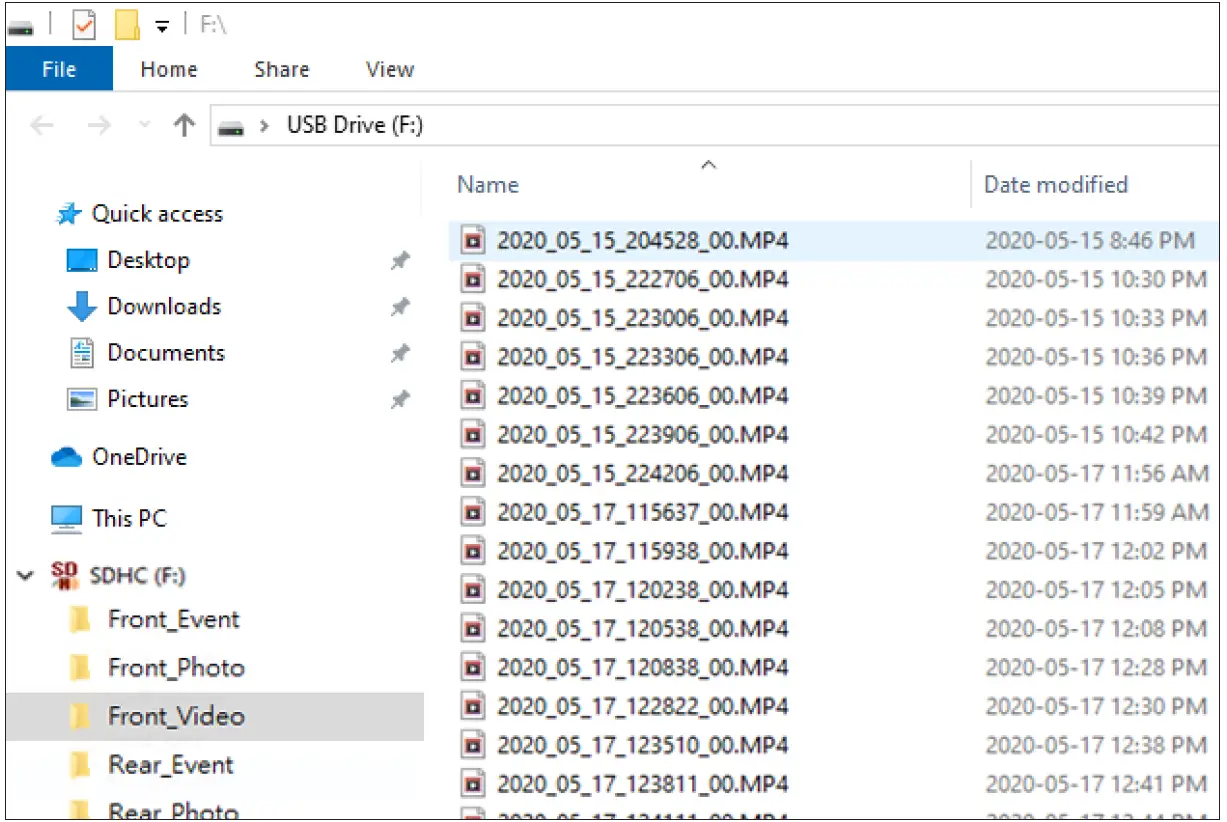Collapse the SDHC (F:) tree node arrow
The width and height of the screenshot is (1227, 822).
(24, 576)
